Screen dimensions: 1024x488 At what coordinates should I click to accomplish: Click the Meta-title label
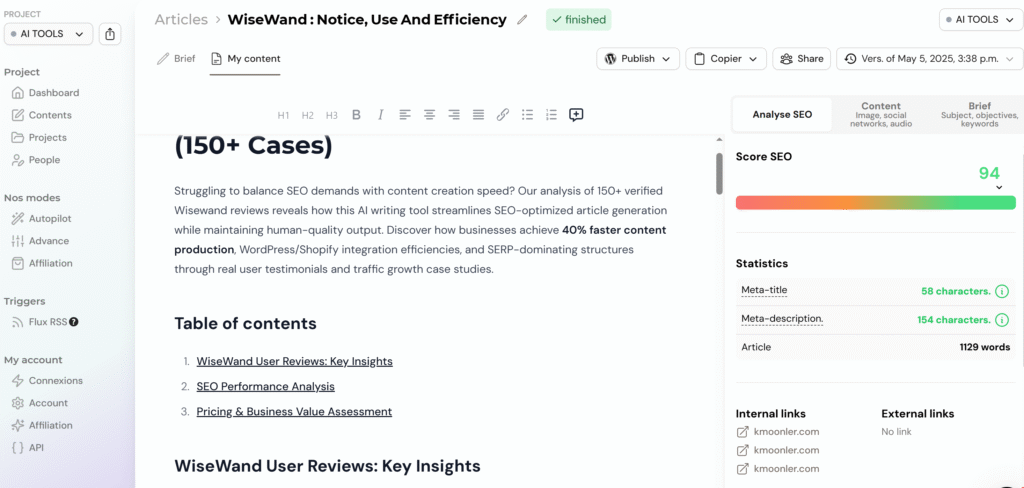[764, 290]
